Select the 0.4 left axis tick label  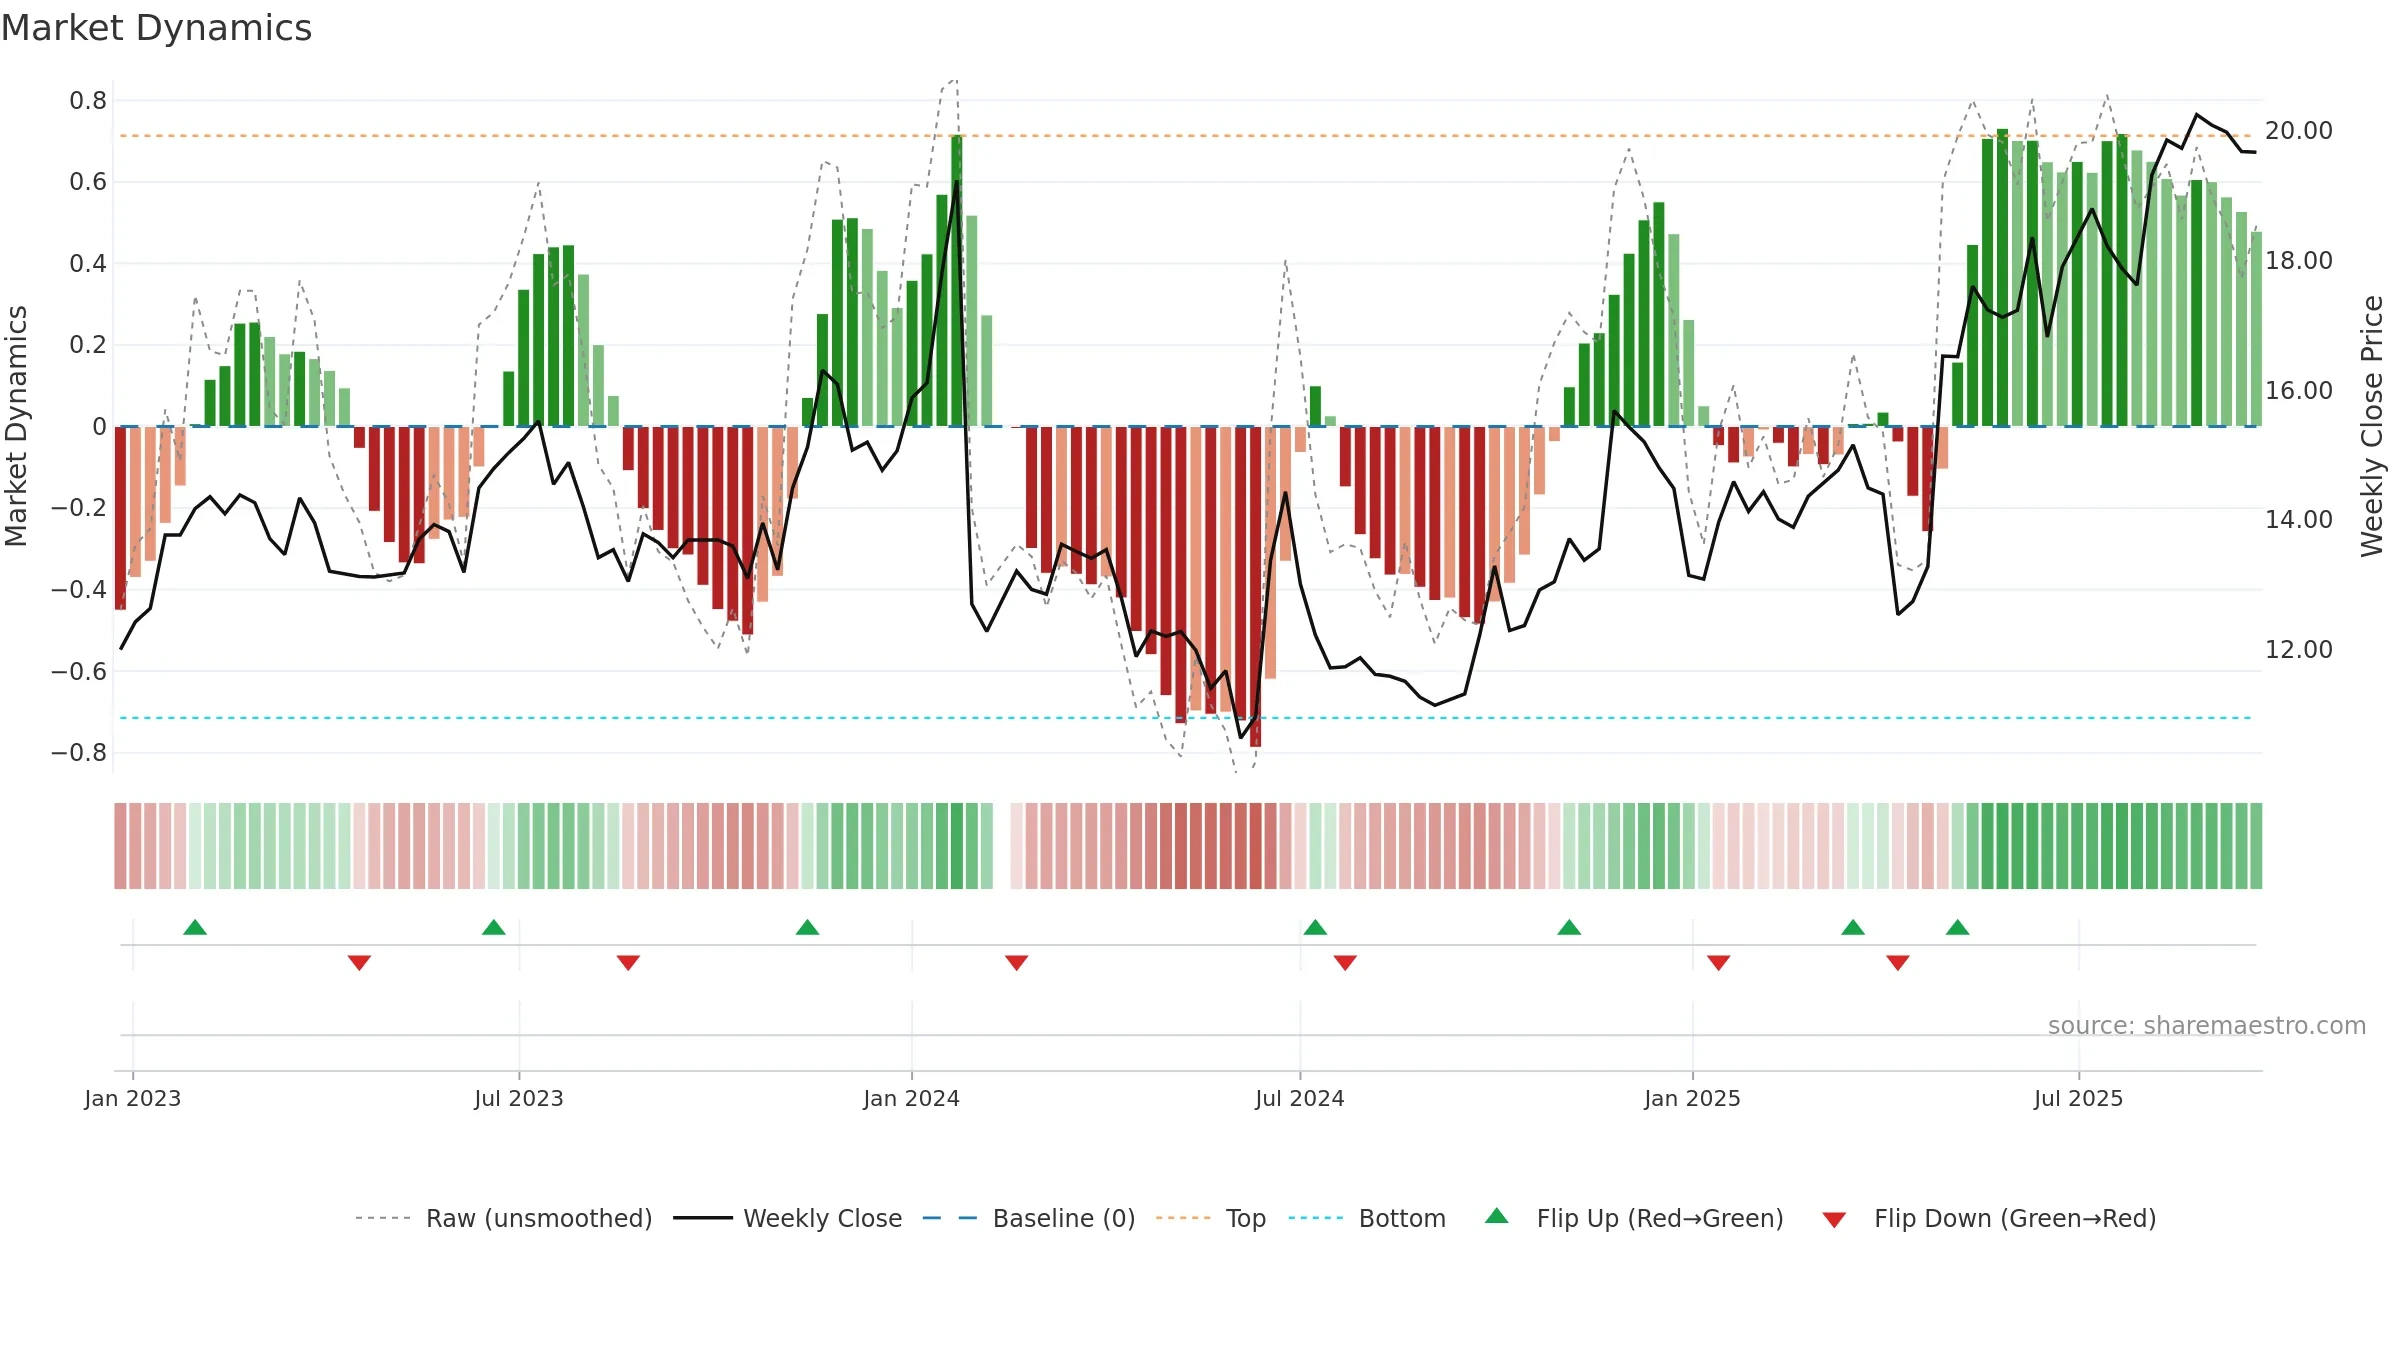click(x=88, y=264)
